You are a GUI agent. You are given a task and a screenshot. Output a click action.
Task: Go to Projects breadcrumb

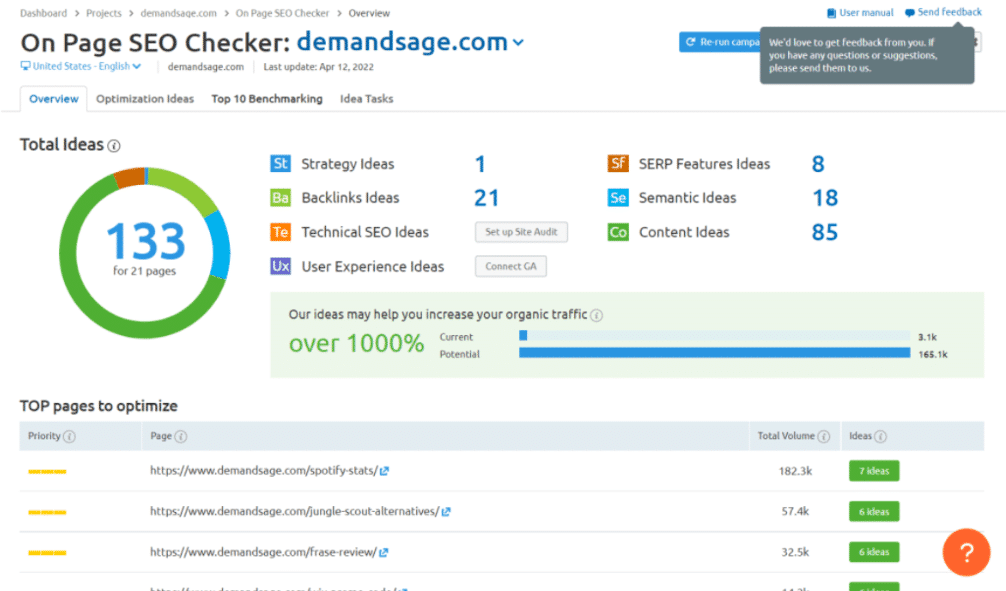[103, 13]
